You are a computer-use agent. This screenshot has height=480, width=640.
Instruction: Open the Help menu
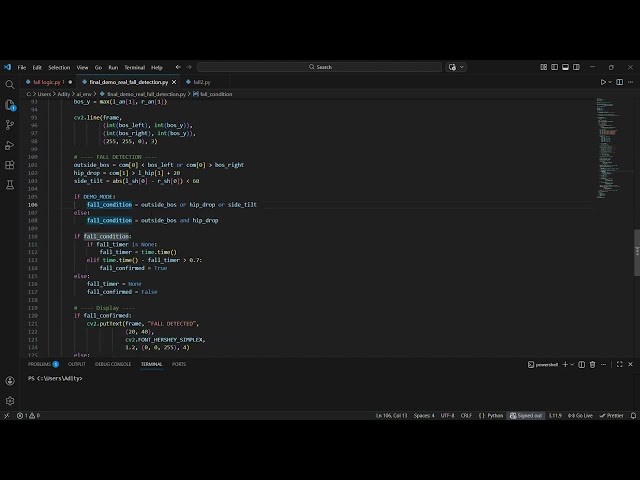point(157,67)
